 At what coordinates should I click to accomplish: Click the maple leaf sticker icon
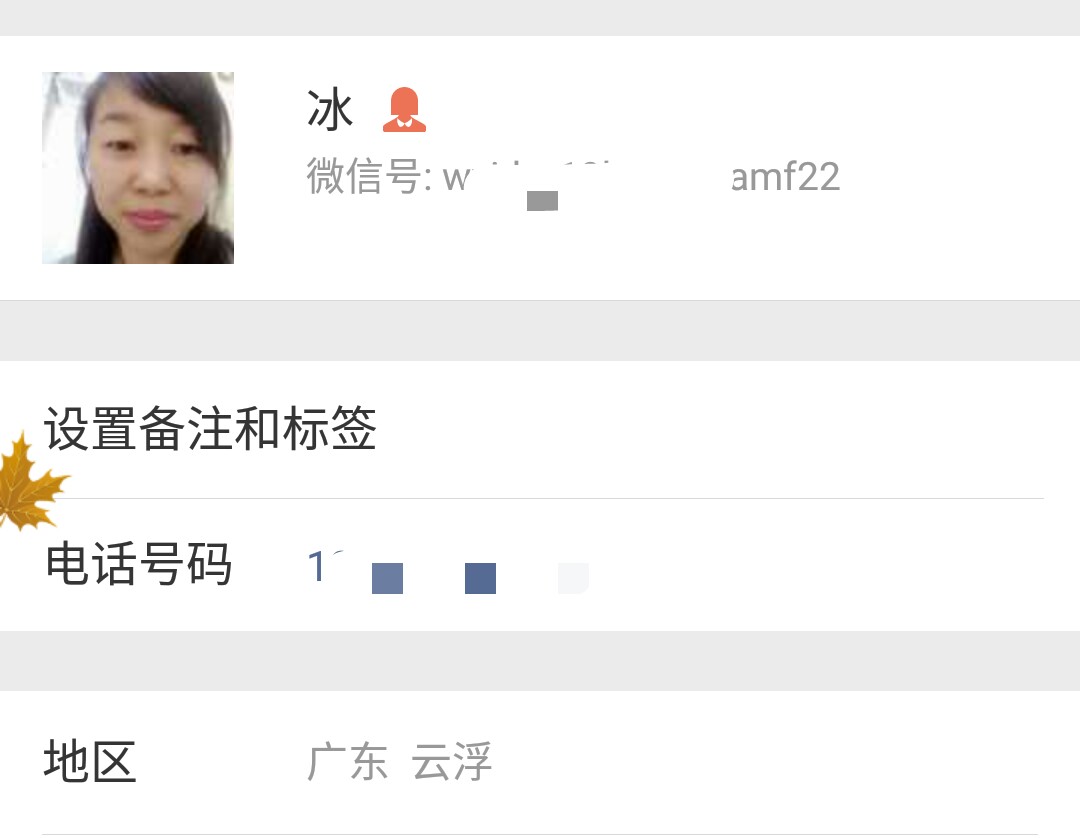point(31,481)
